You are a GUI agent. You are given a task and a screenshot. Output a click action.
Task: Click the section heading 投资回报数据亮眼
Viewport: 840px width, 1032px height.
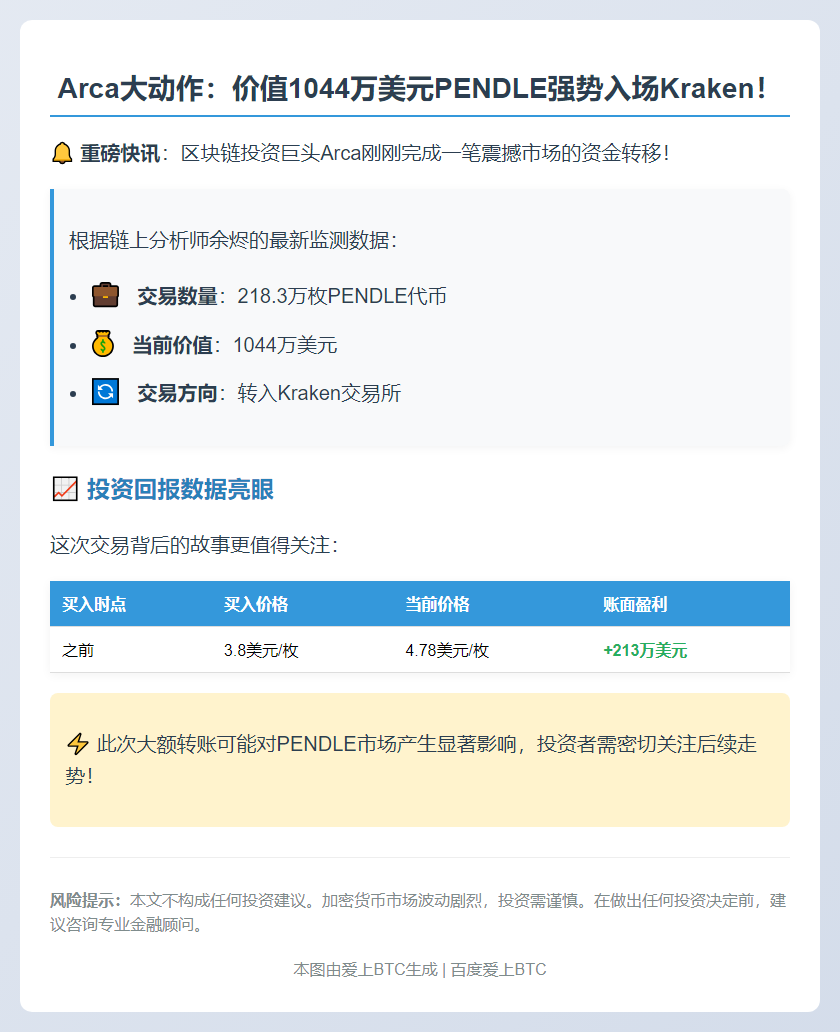pos(180,489)
